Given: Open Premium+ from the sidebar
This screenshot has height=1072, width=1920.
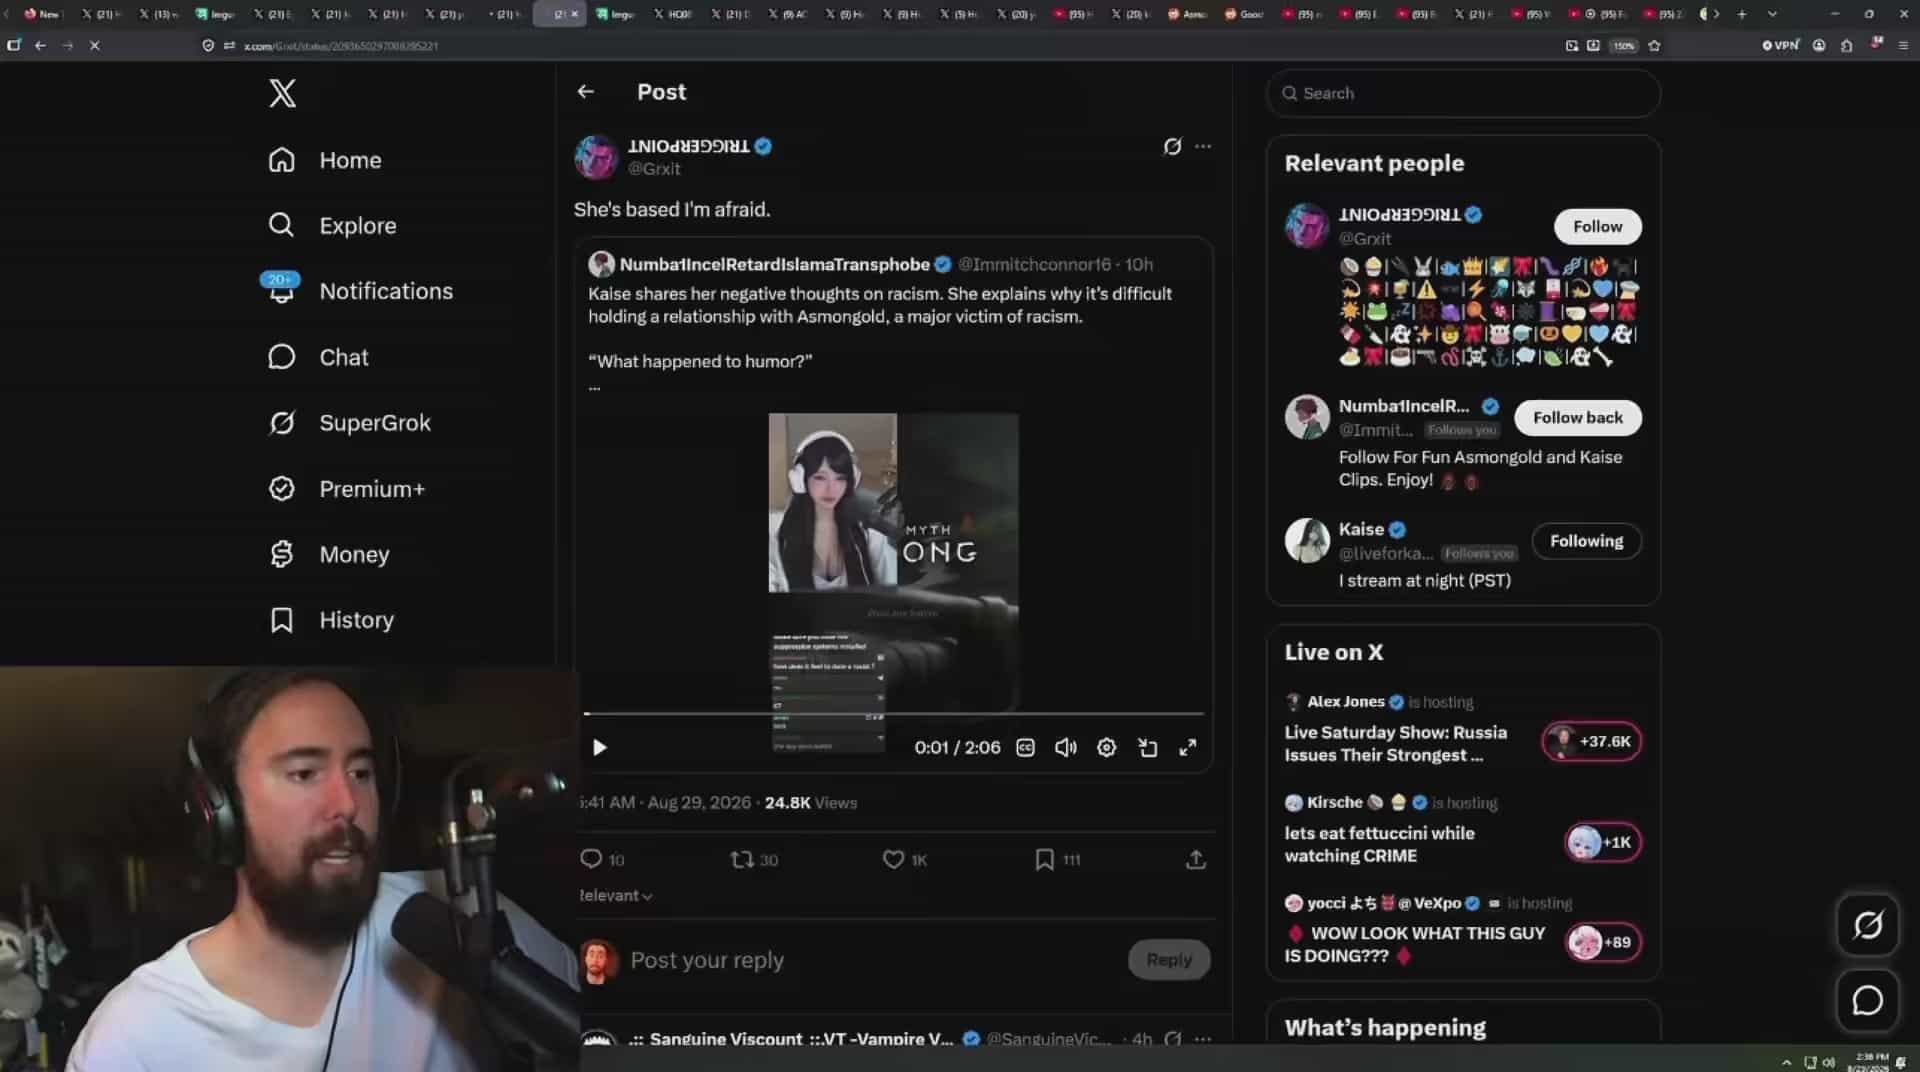Looking at the screenshot, I should pos(346,489).
